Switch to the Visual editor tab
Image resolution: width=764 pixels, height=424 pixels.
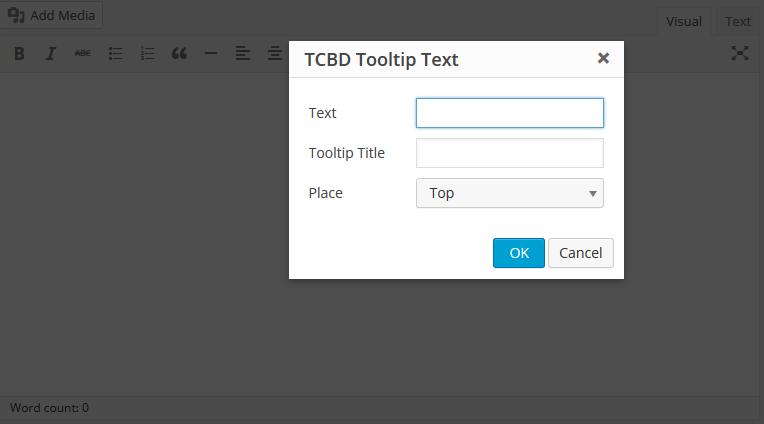pyautogui.click(x=684, y=22)
